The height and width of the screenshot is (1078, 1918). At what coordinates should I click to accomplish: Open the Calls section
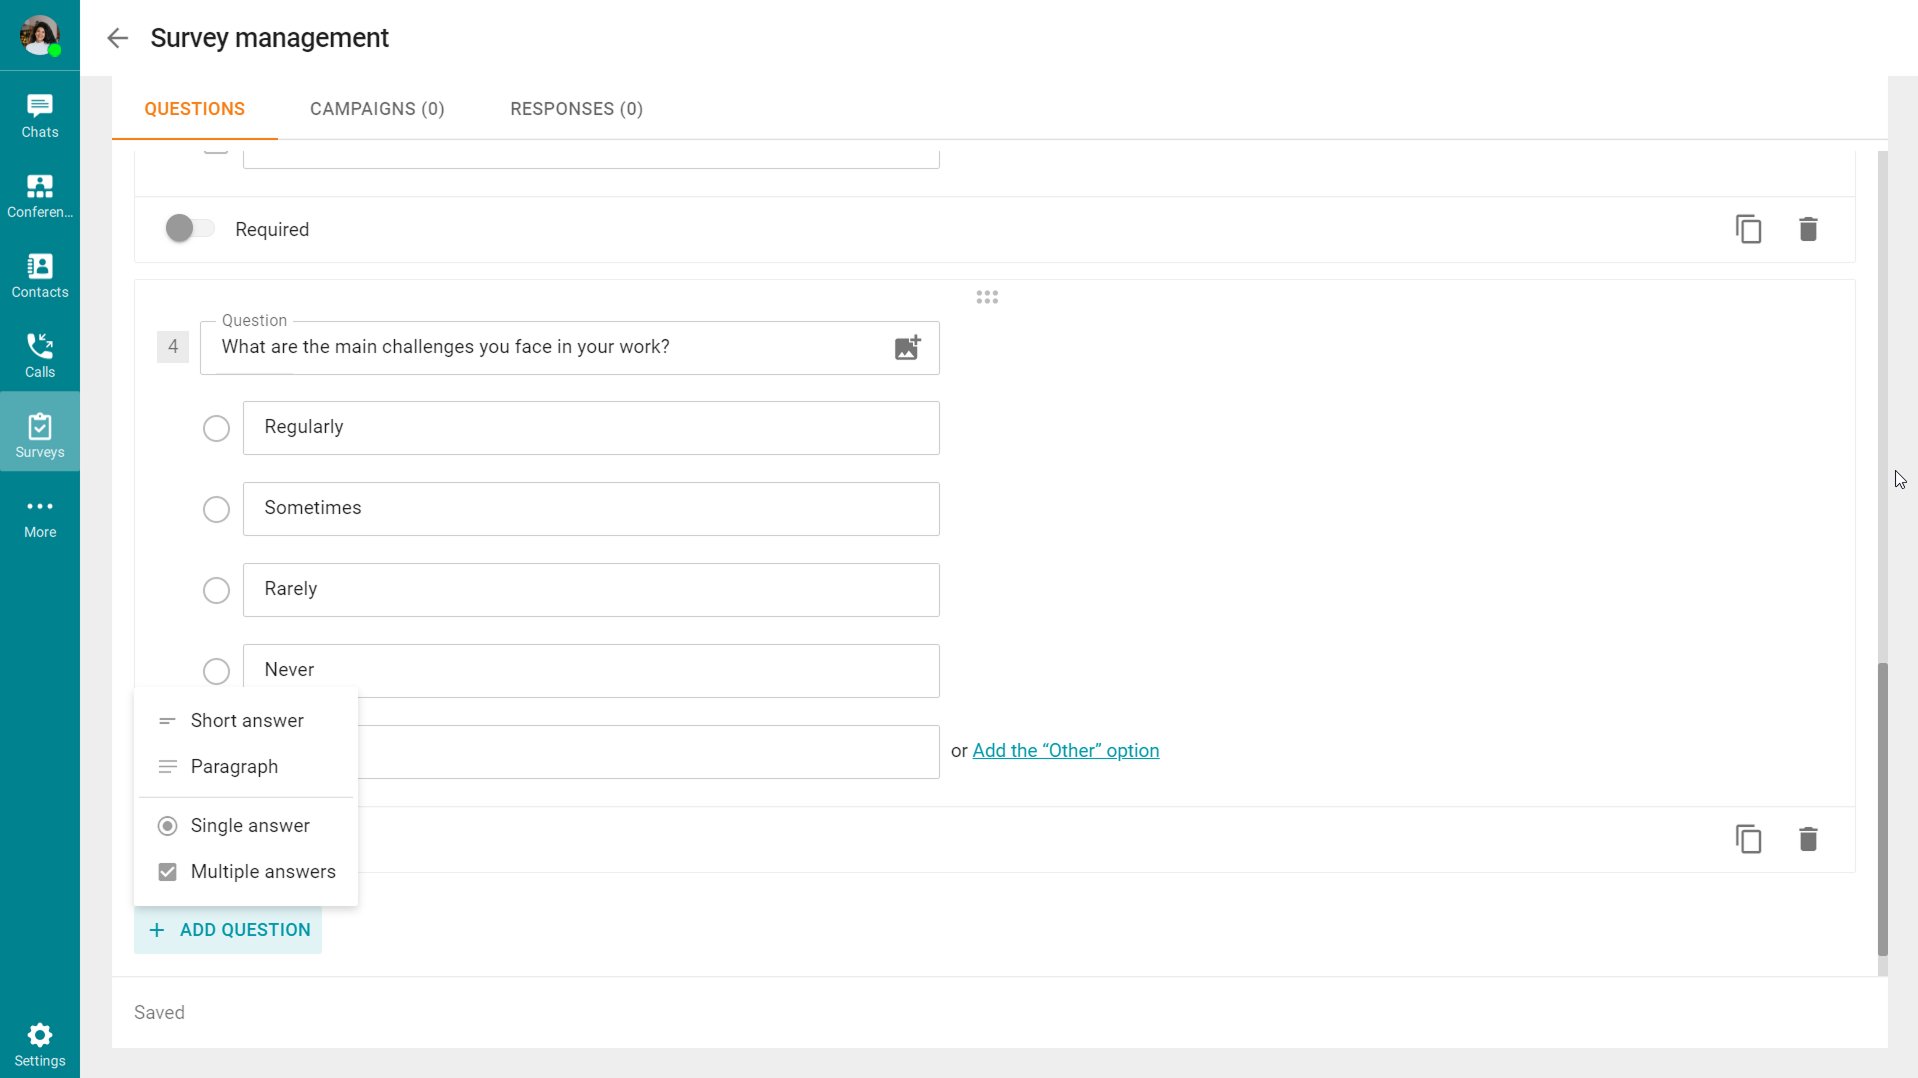[x=40, y=355]
